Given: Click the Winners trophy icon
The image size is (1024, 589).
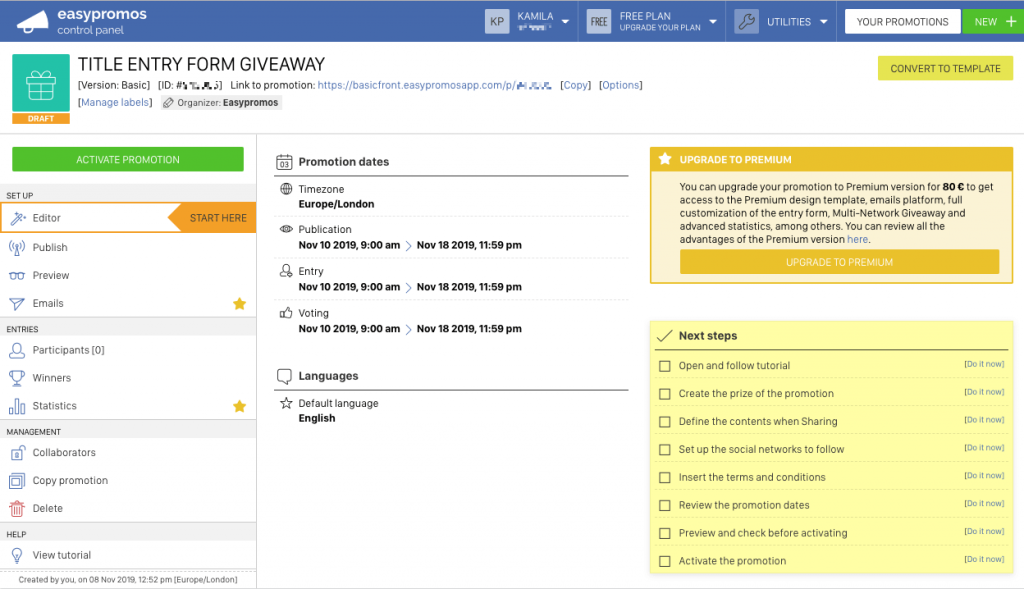Looking at the screenshot, I should (17, 378).
